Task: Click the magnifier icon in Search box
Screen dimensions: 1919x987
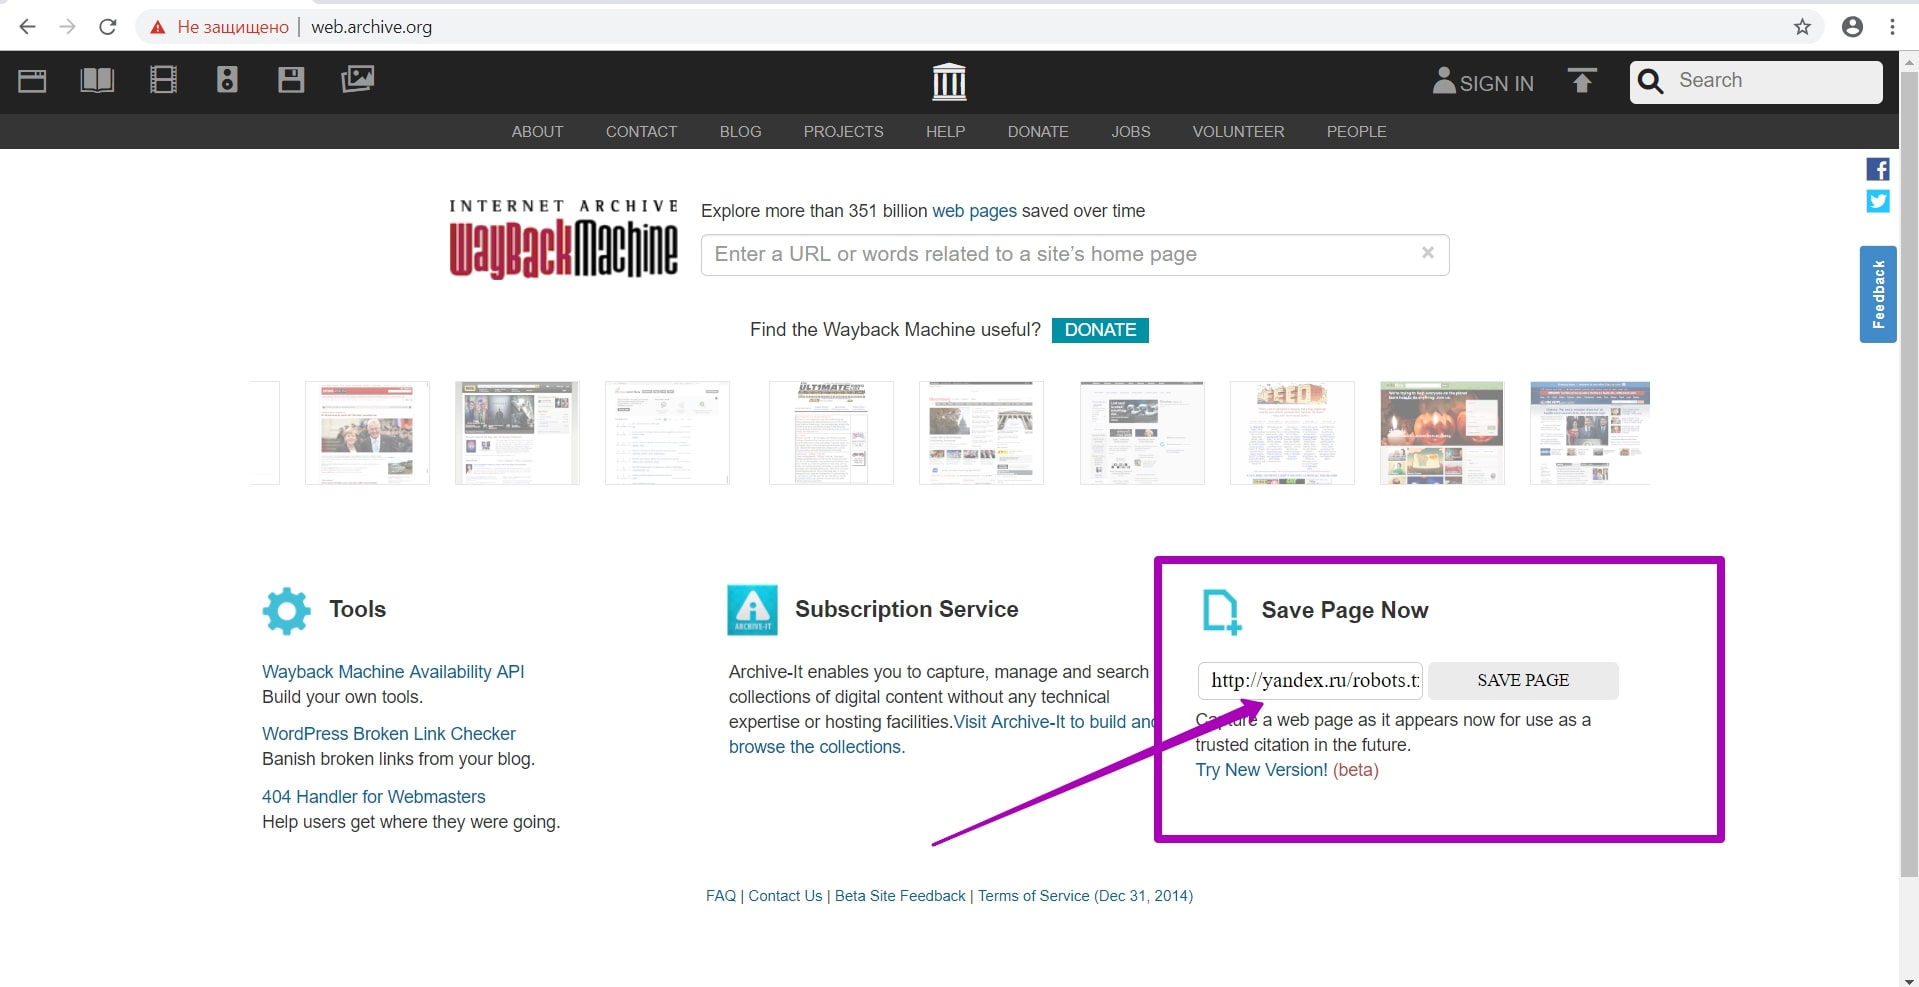Action: [x=1651, y=81]
